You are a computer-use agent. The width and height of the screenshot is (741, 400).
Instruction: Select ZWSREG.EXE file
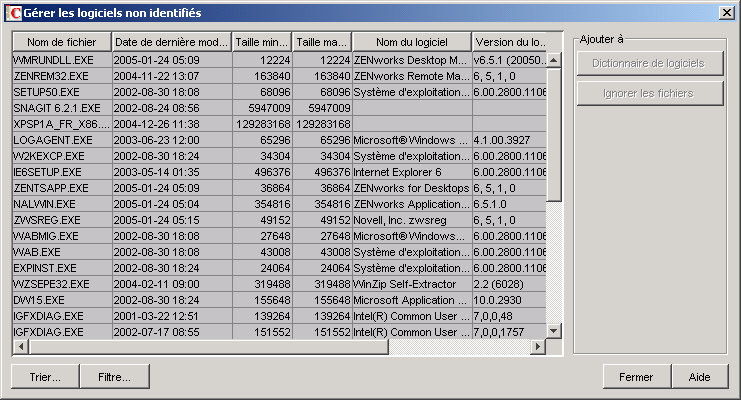[62, 220]
